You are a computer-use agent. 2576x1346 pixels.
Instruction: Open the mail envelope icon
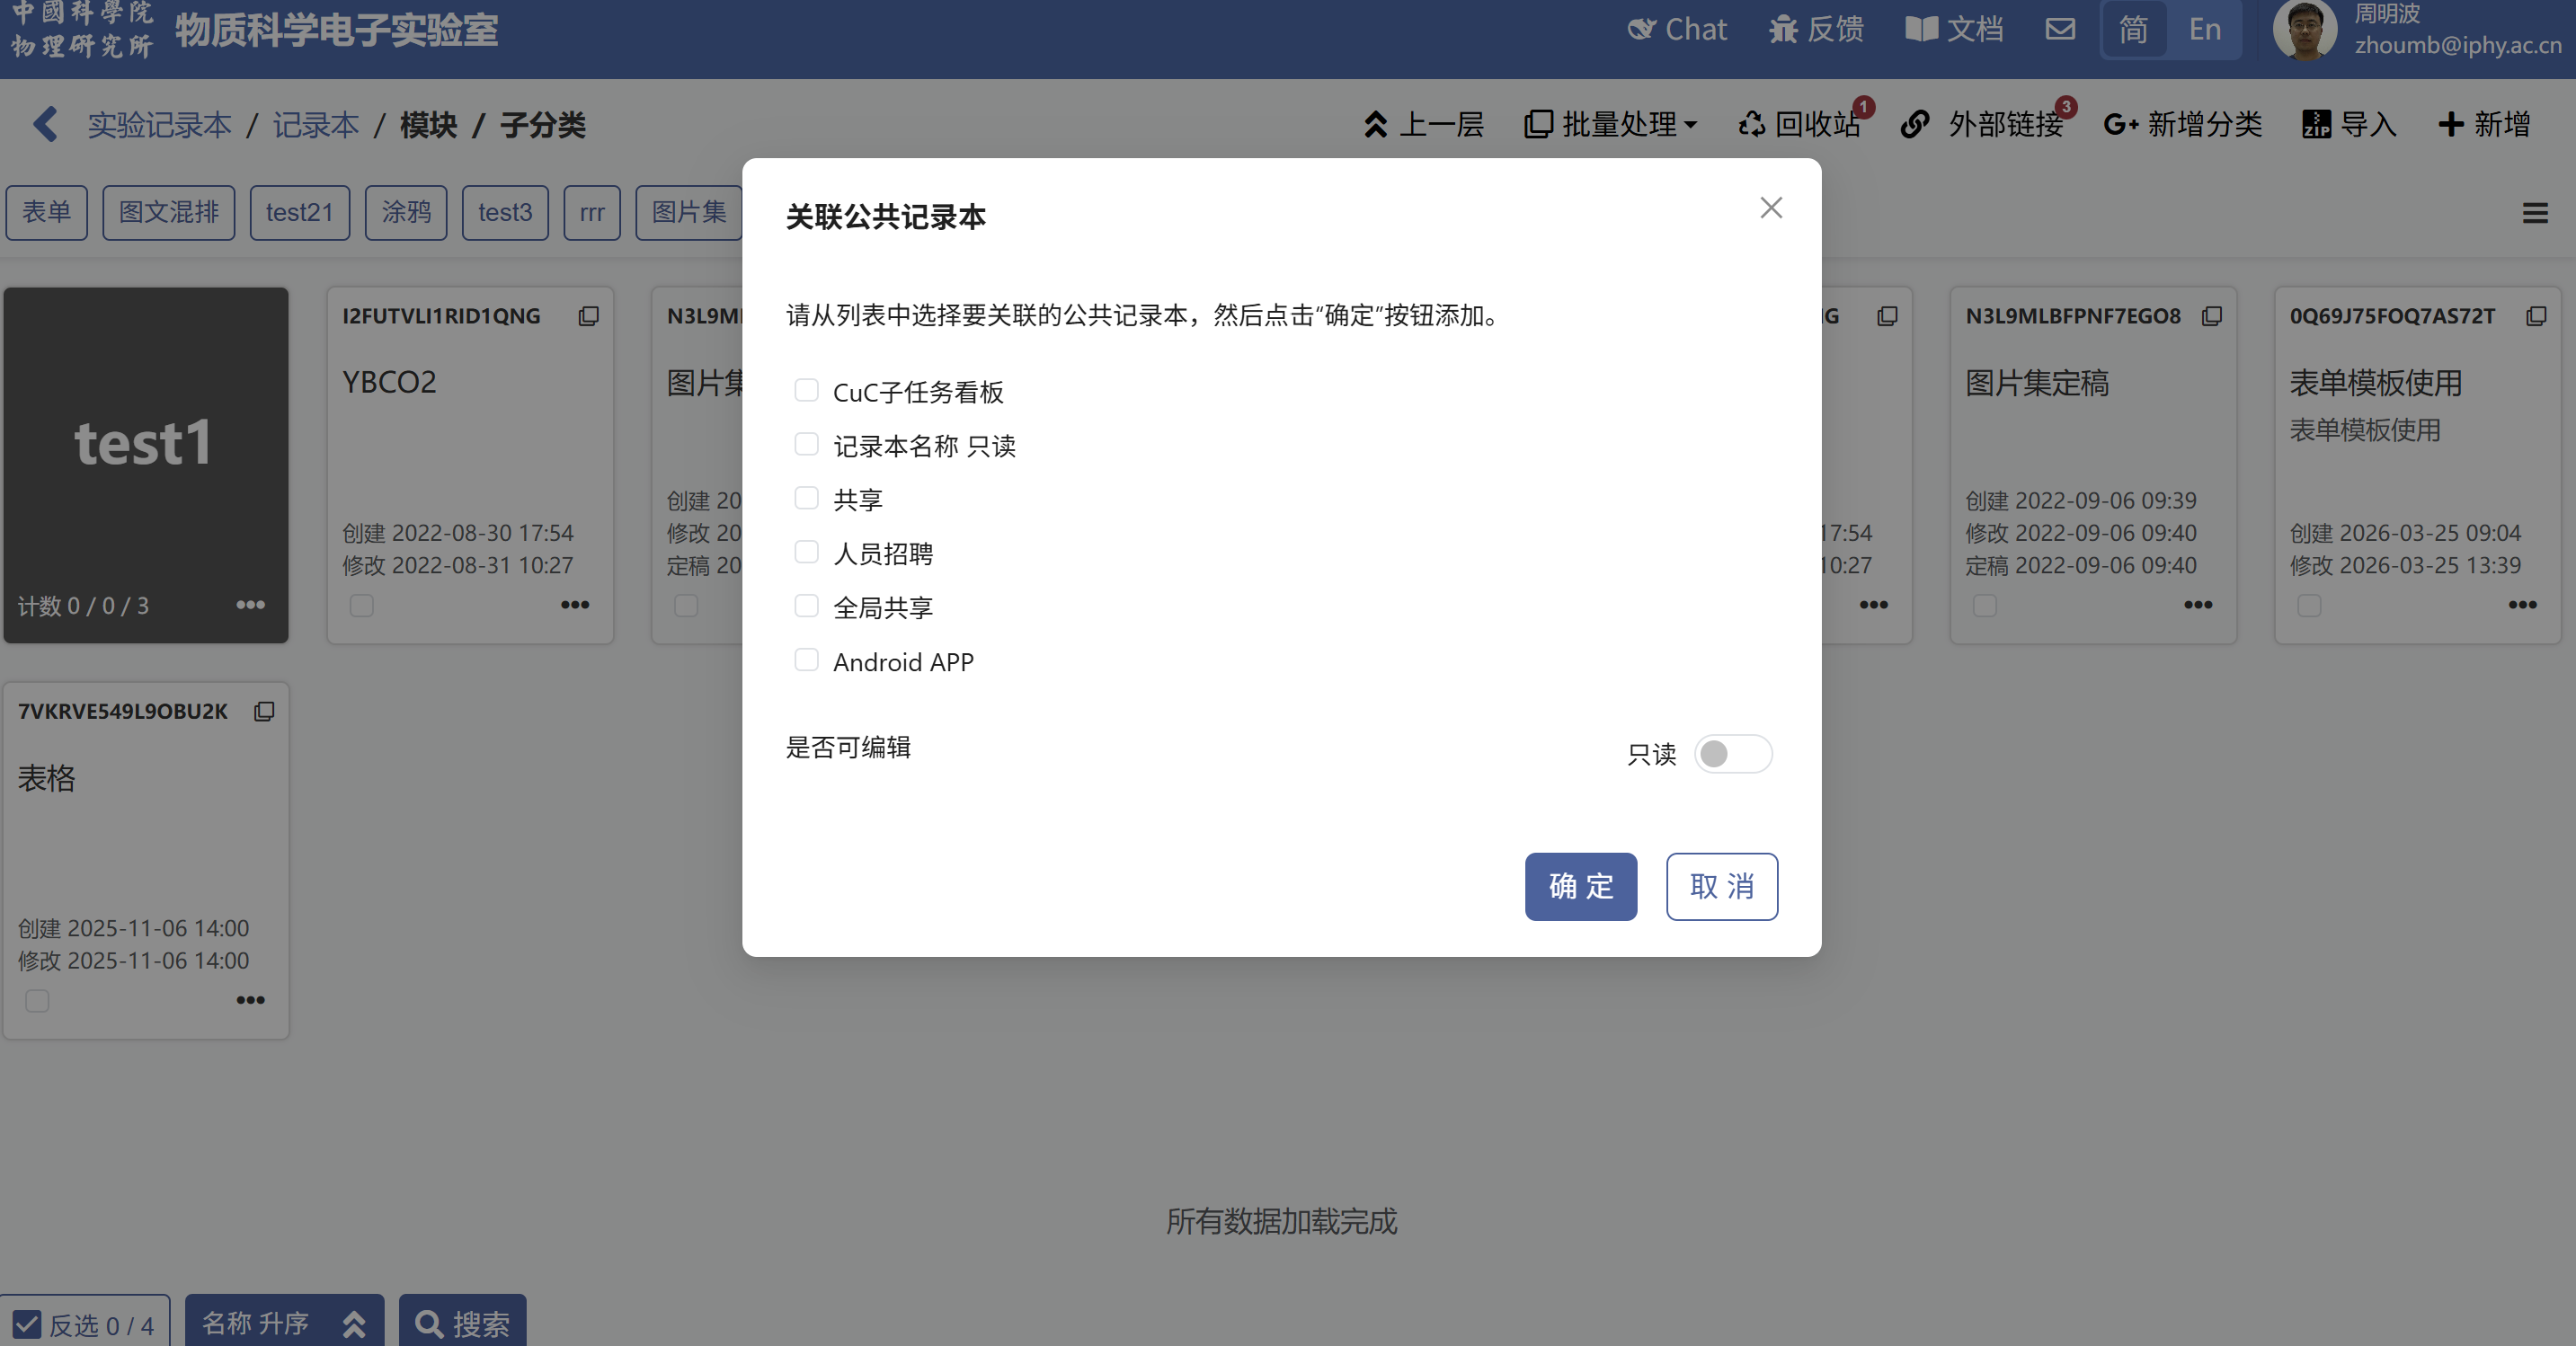(2059, 29)
